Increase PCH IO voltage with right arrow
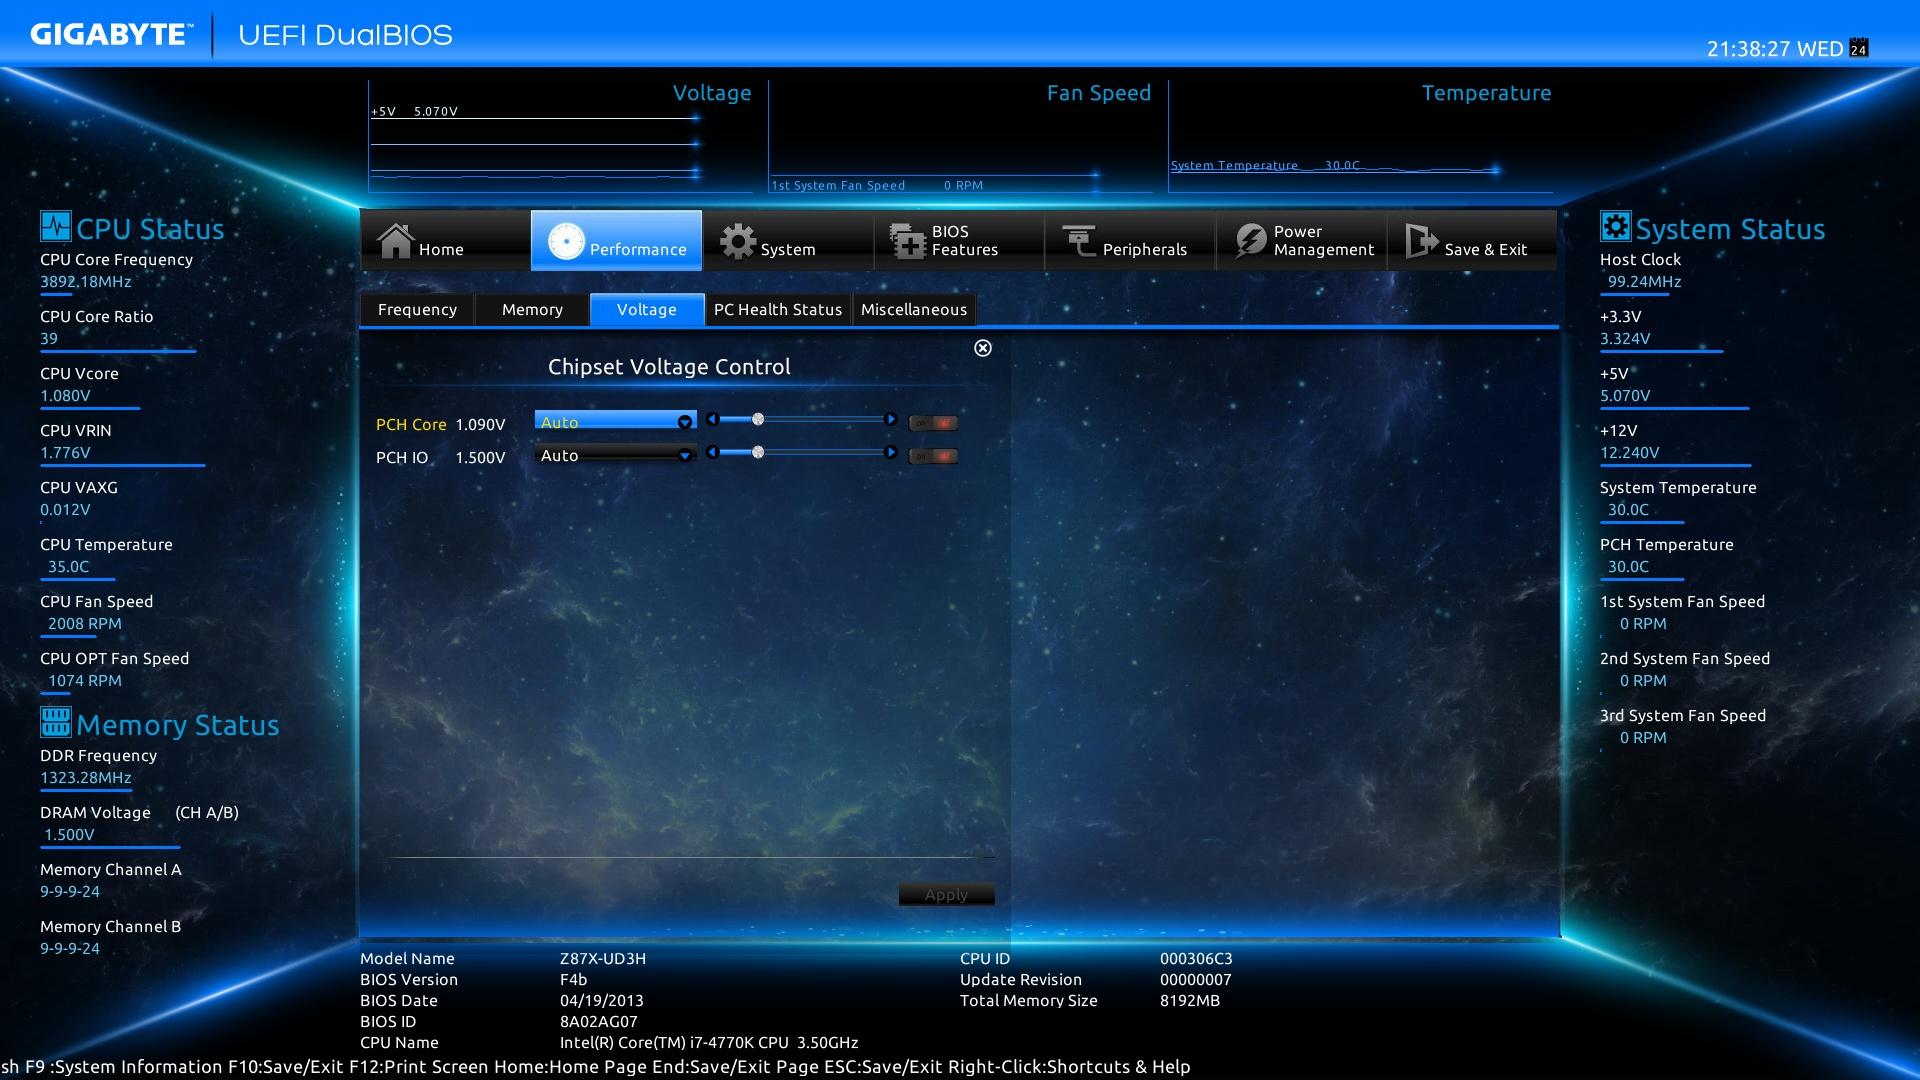This screenshot has height=1080, width=1920. (x=890, y=452)
